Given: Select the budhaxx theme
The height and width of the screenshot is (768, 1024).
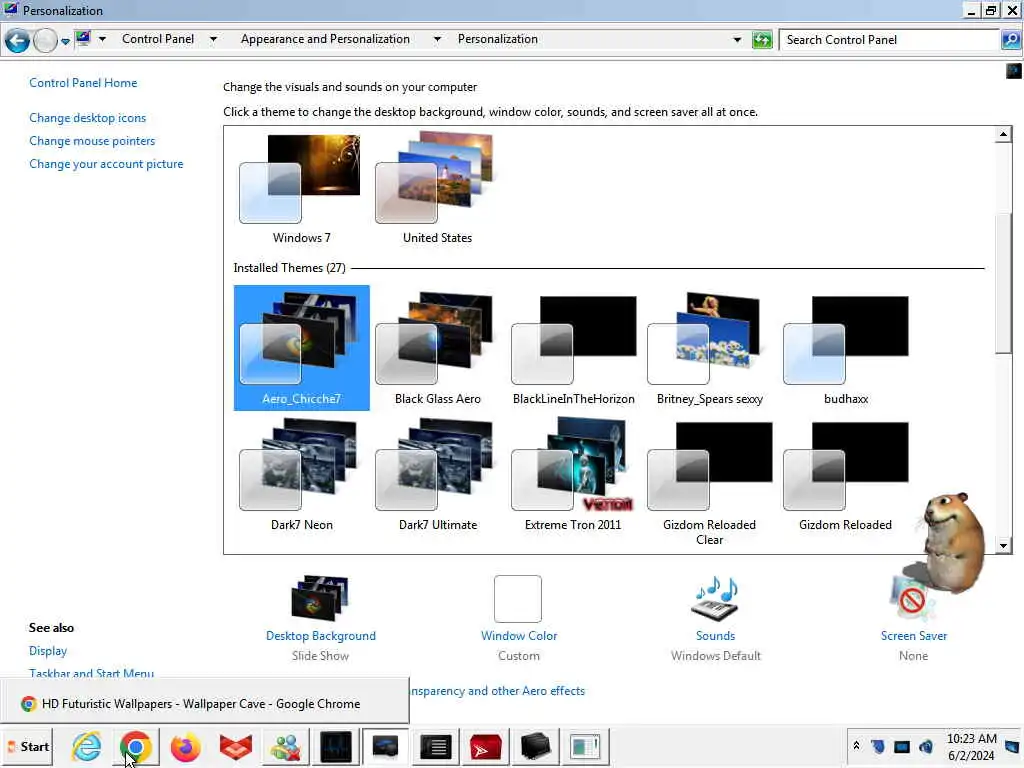Looking at the screenshot, I should (x=845, y=347).
